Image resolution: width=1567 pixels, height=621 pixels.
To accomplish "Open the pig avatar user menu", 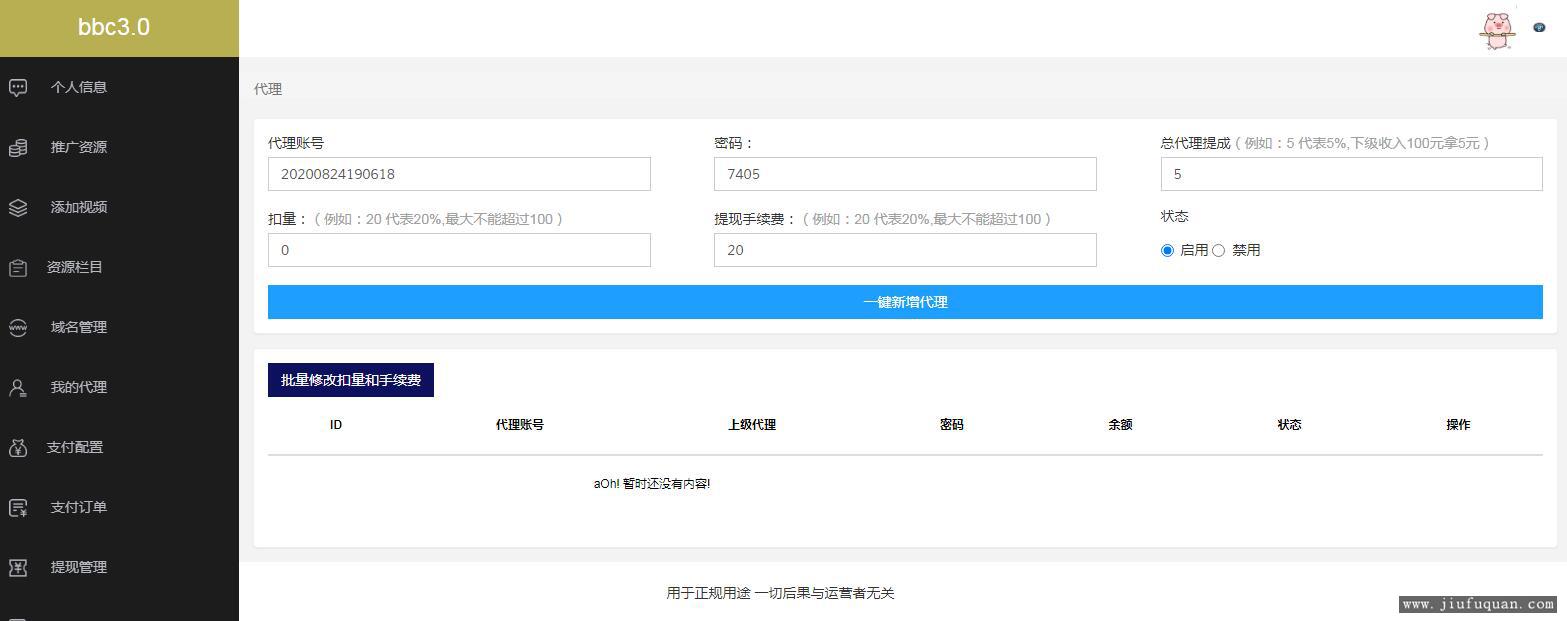I will point(1496,30).
